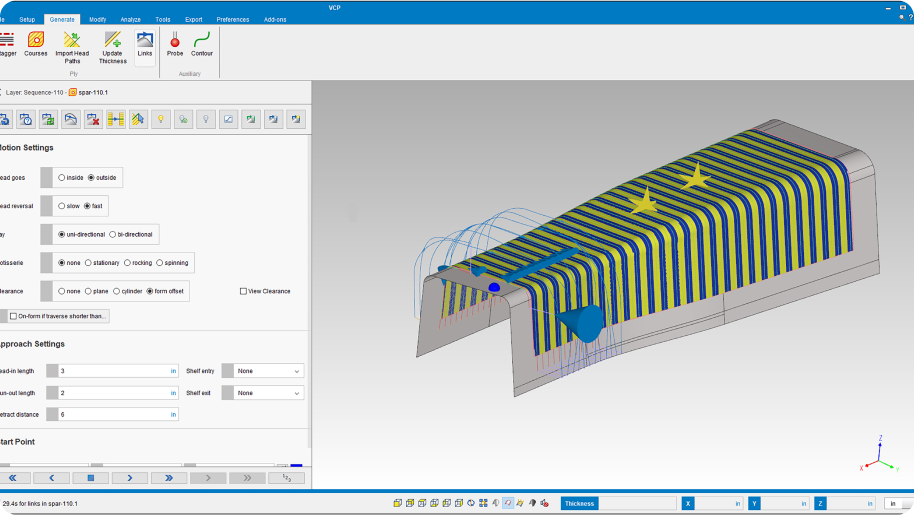This screenshot has width=914, height=515.
Task: Click the Lead-in length input field
Action: [x=113, y=371]
